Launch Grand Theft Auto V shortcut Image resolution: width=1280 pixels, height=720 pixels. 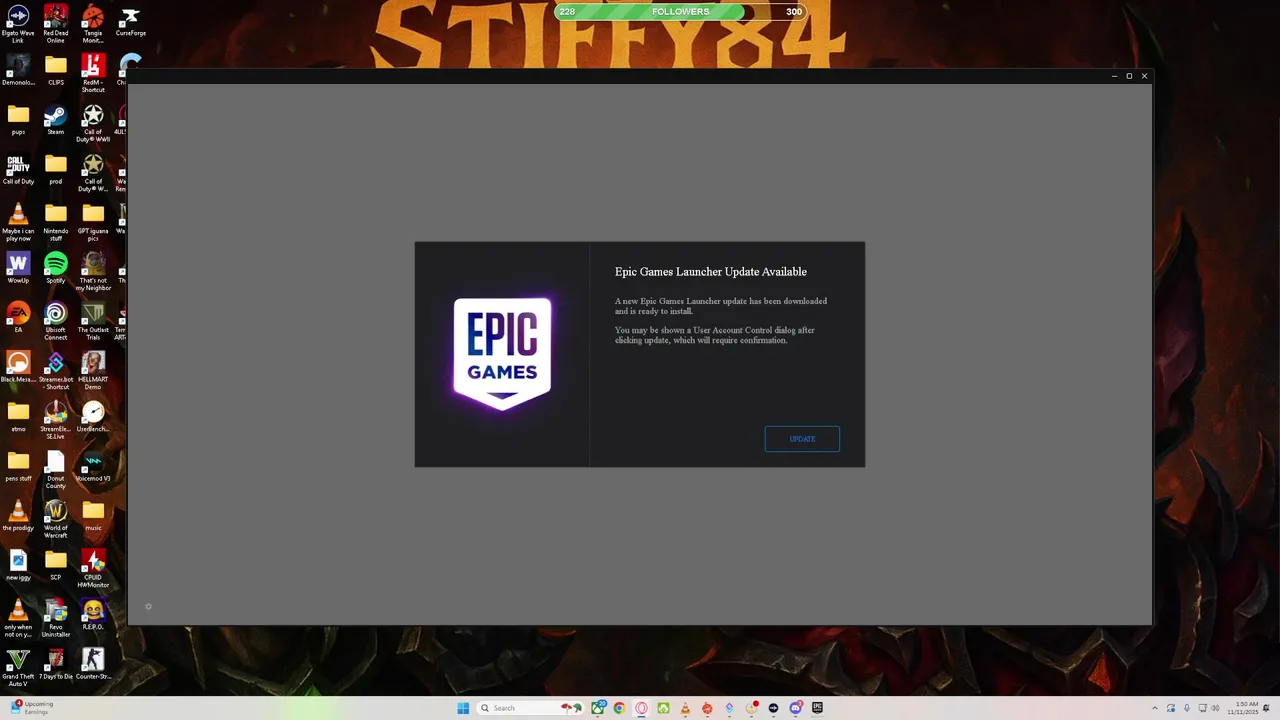18,667
